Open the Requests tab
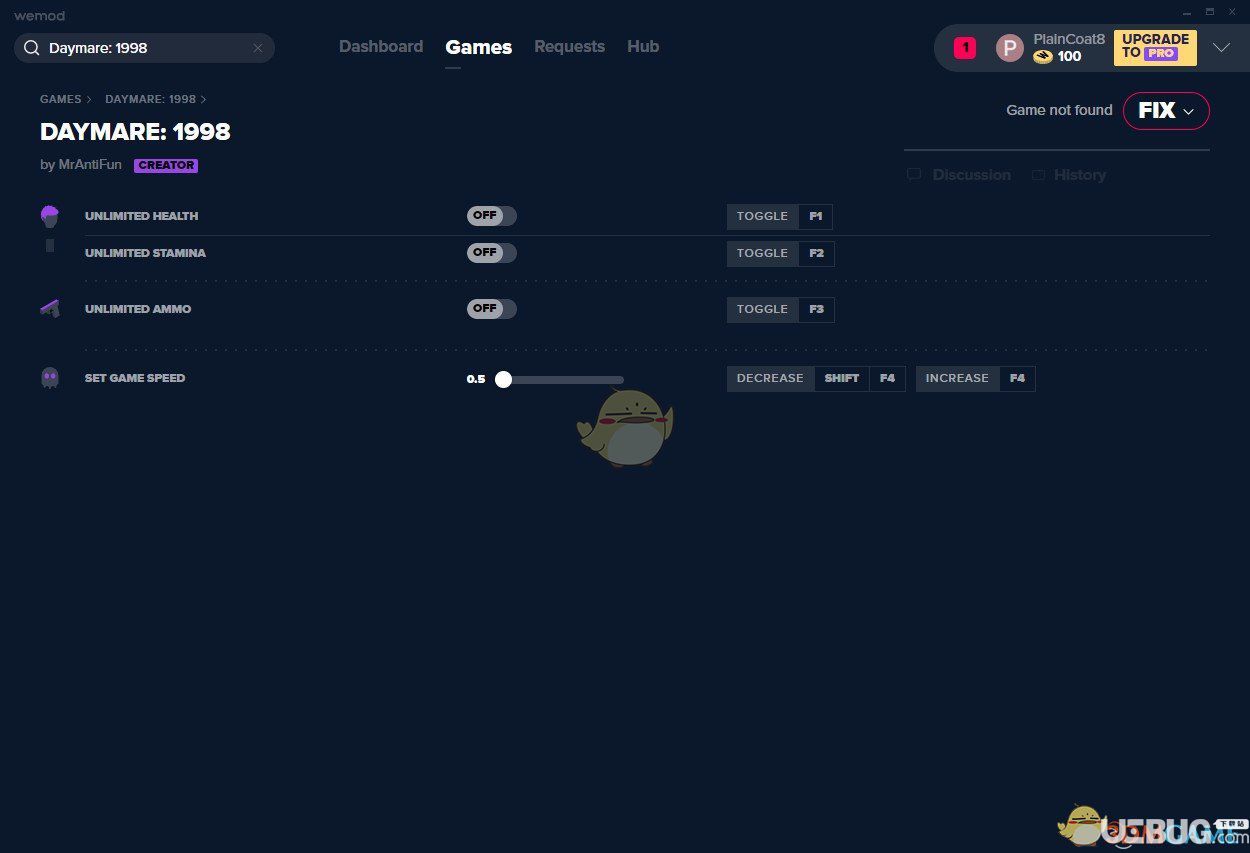The width and height of the screenshot is (1250, 853). click(569, 47)
